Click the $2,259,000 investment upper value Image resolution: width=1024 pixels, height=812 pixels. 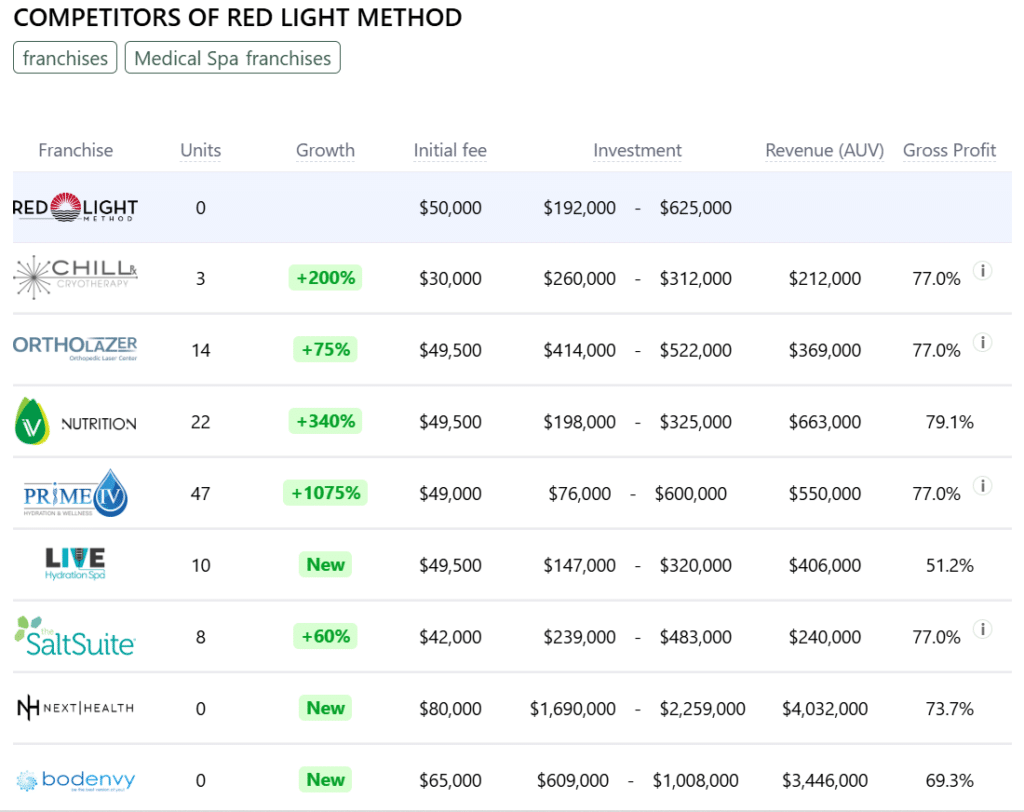702,709
